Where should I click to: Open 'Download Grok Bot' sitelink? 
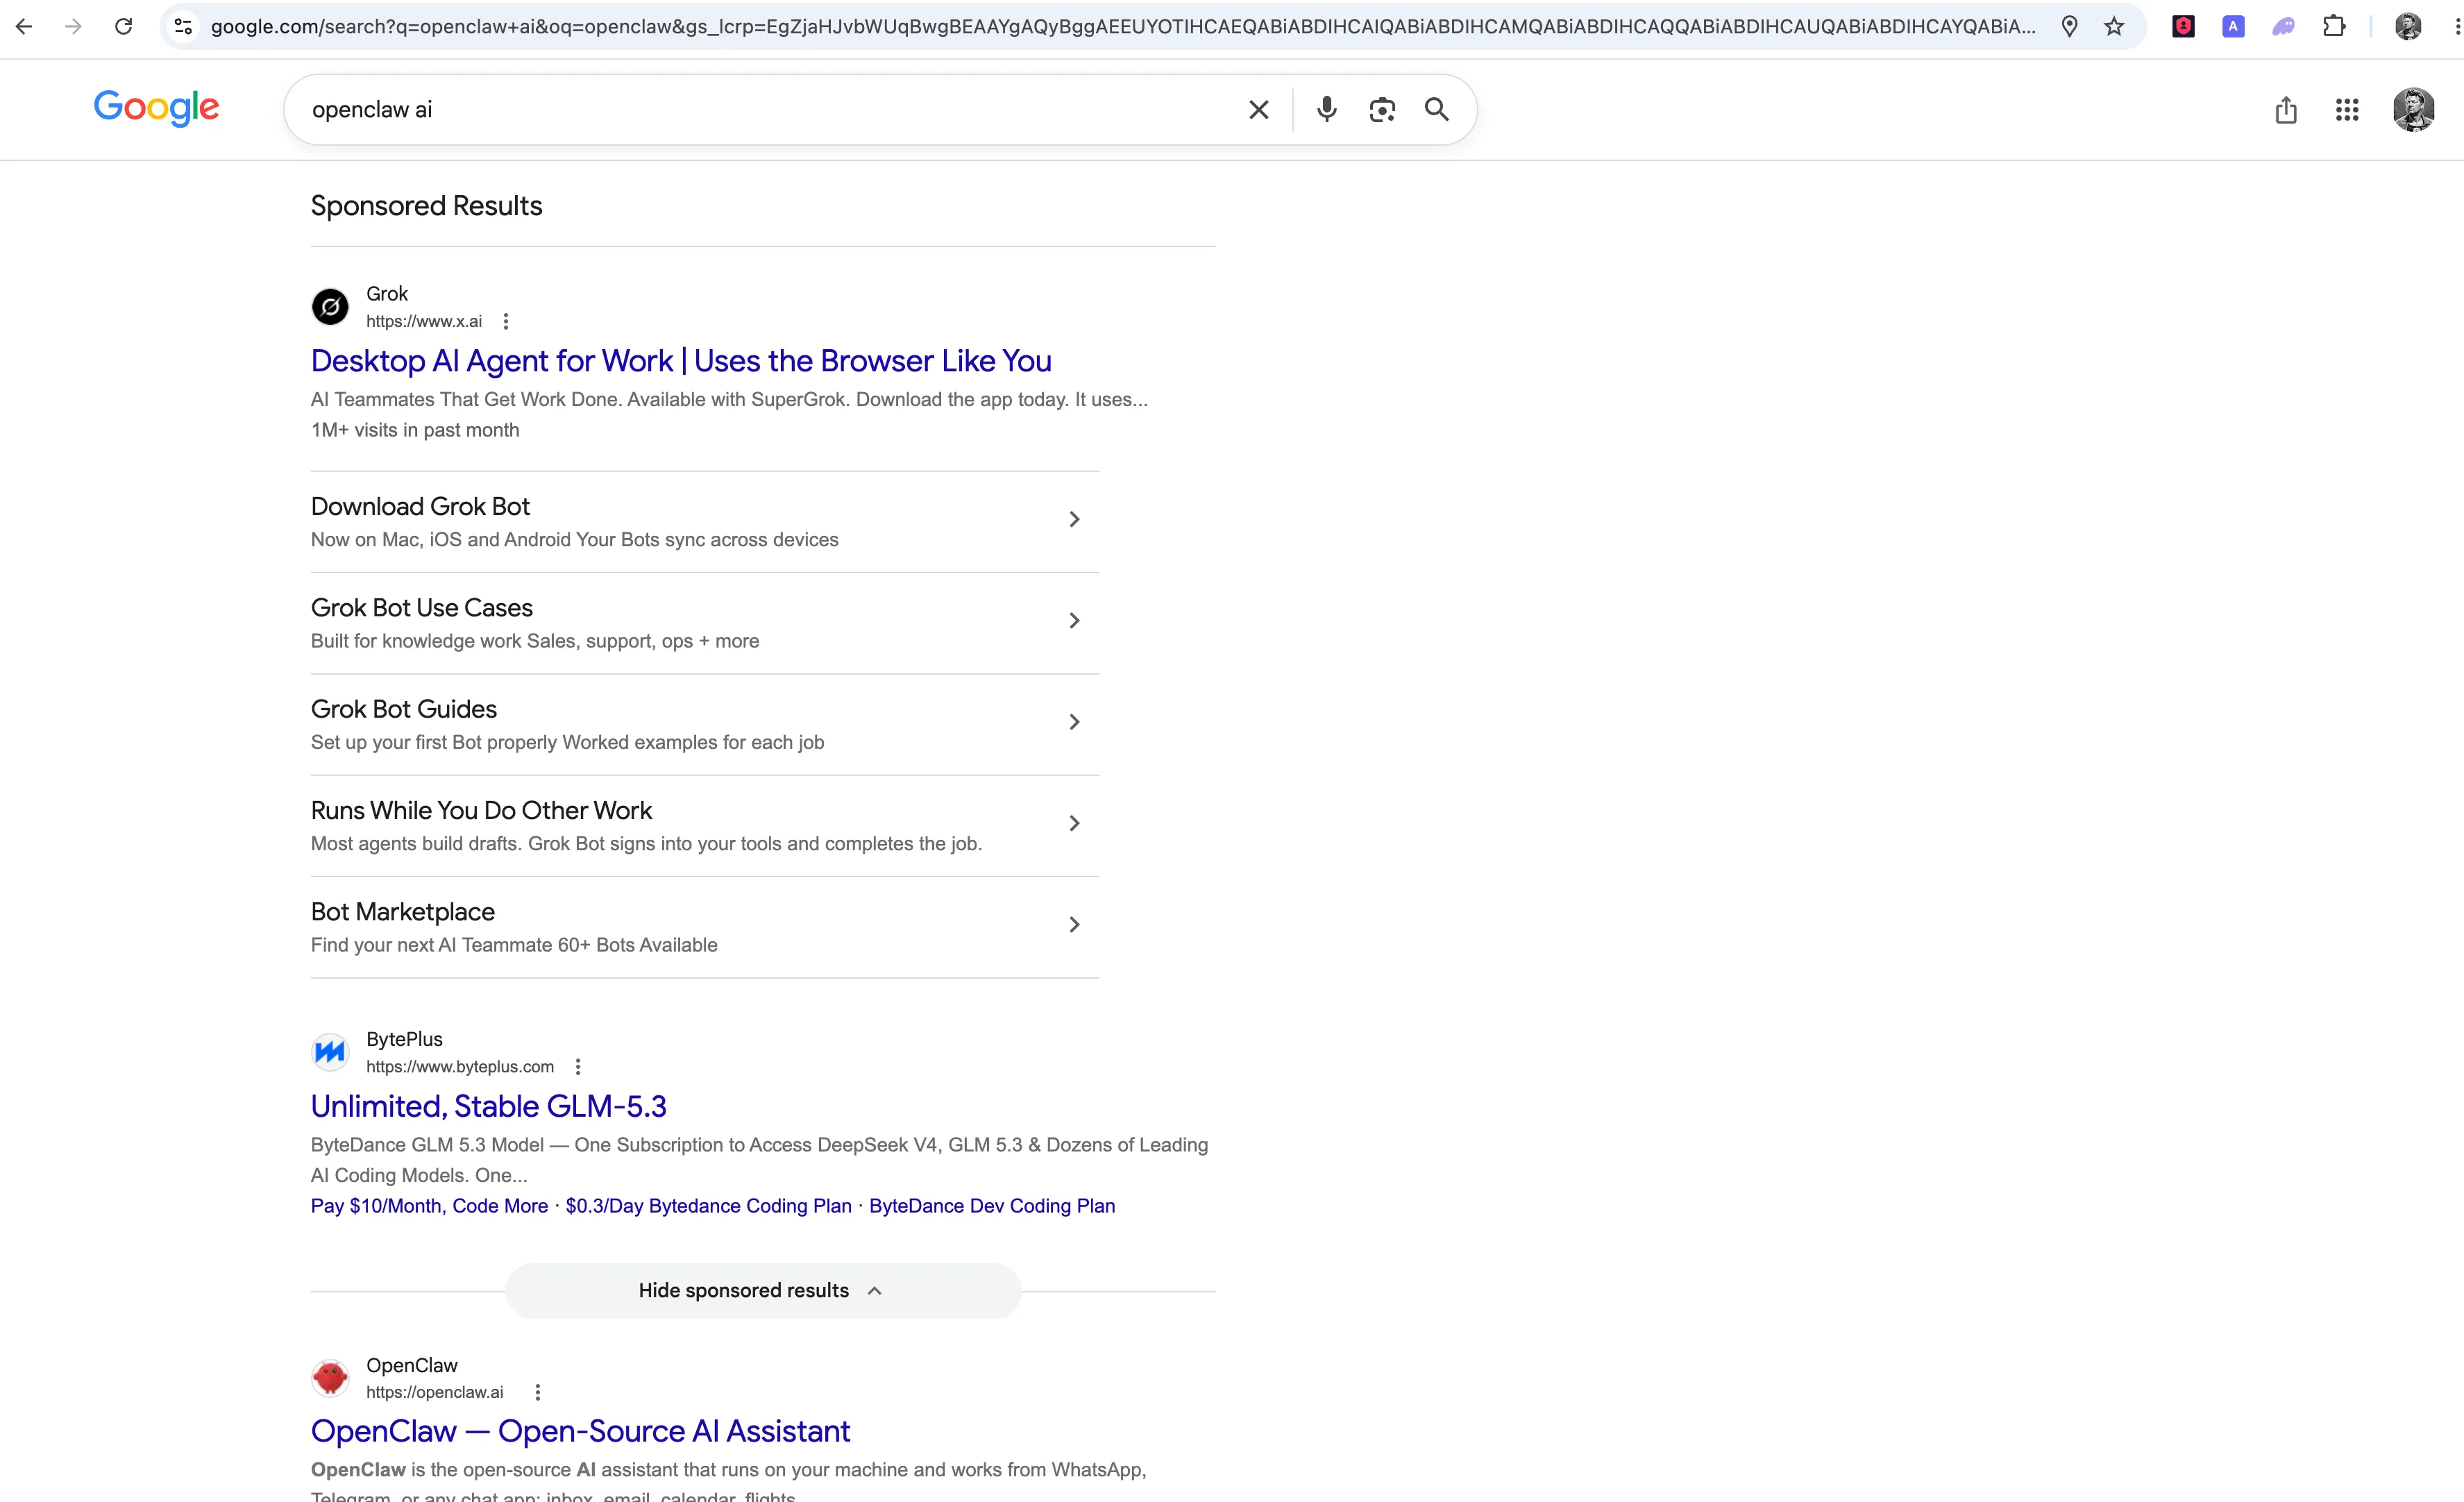click(704, 521)
